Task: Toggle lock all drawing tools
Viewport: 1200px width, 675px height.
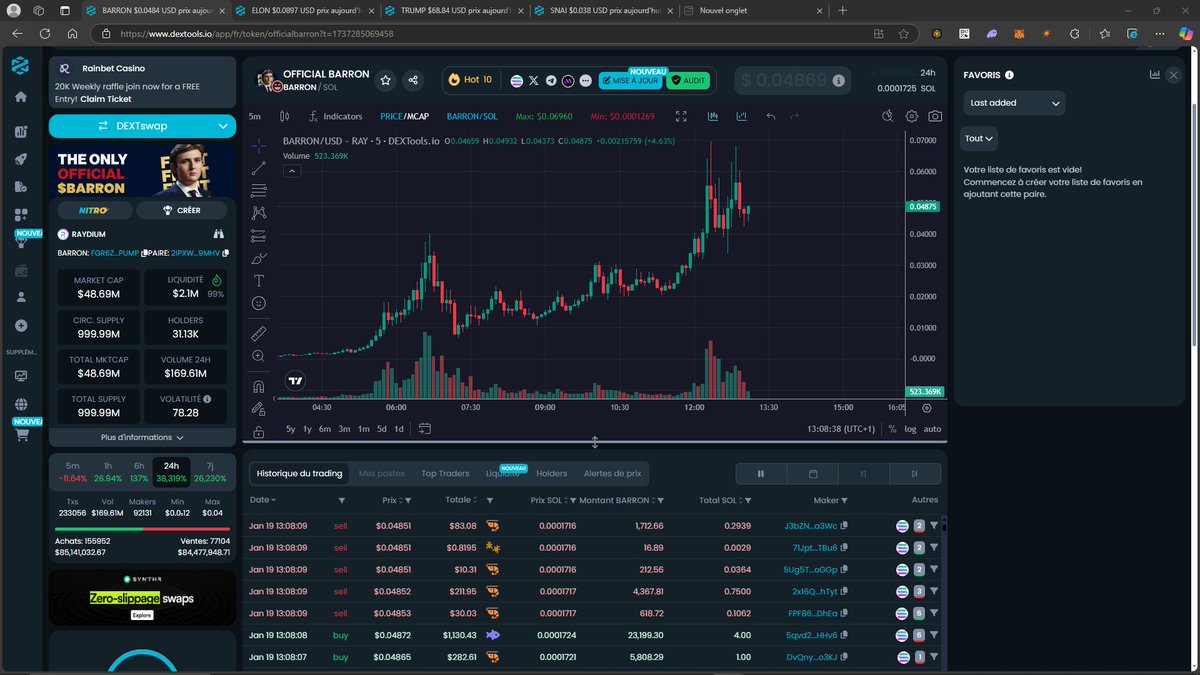Action: click(258, 432)
